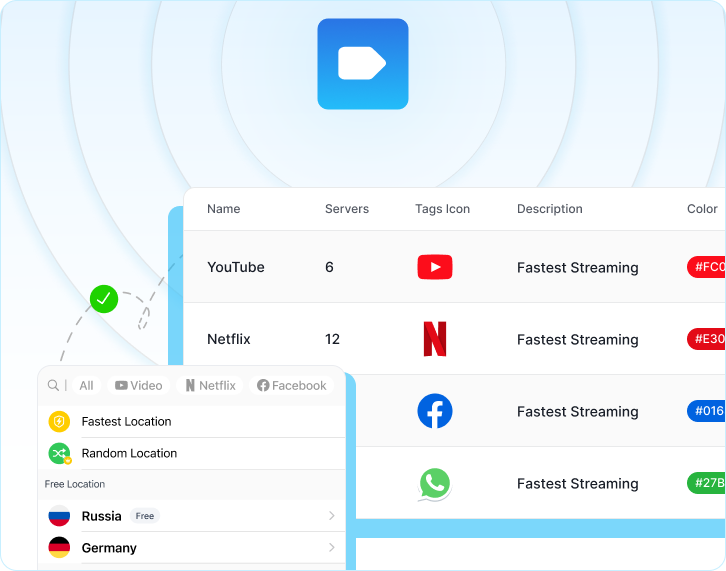Open the YouTube row name
726x571 pixels.
[236, 267]
